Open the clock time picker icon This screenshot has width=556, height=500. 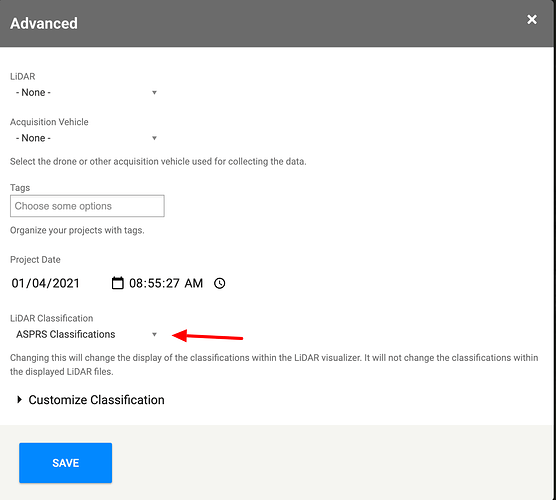click(219, 283)
